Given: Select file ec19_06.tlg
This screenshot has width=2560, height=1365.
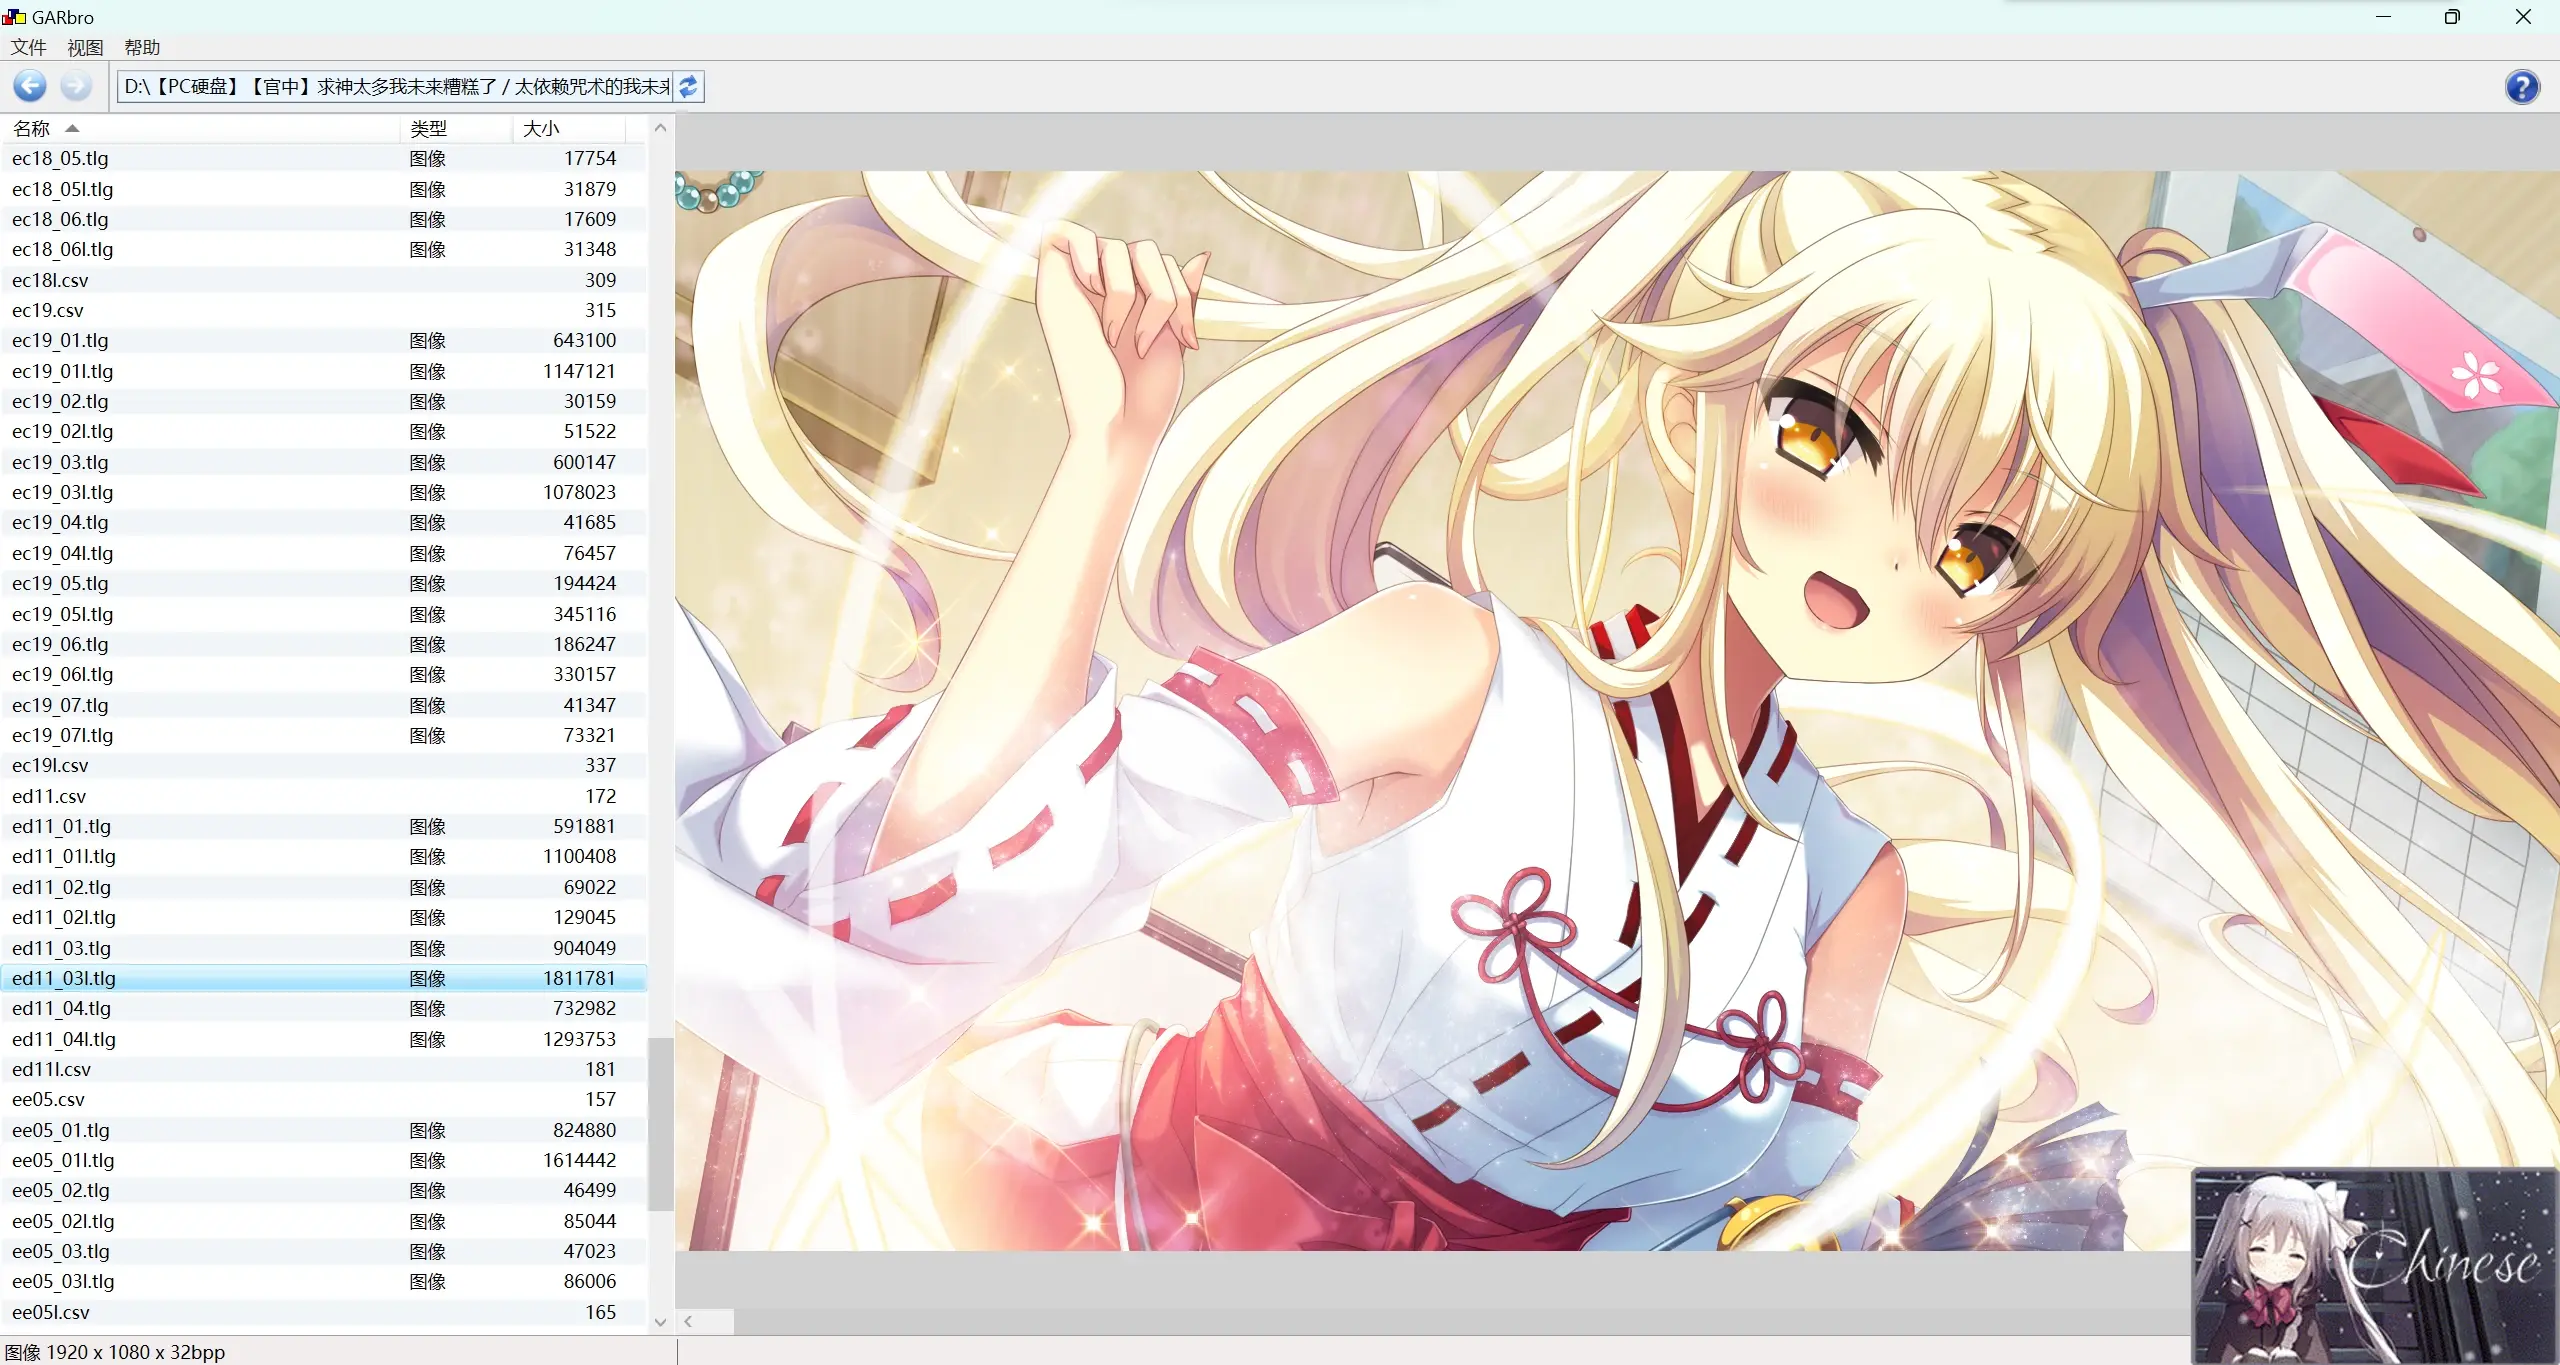Looking at the screenshot, I should pyautogui.click(x=323, y=644).
